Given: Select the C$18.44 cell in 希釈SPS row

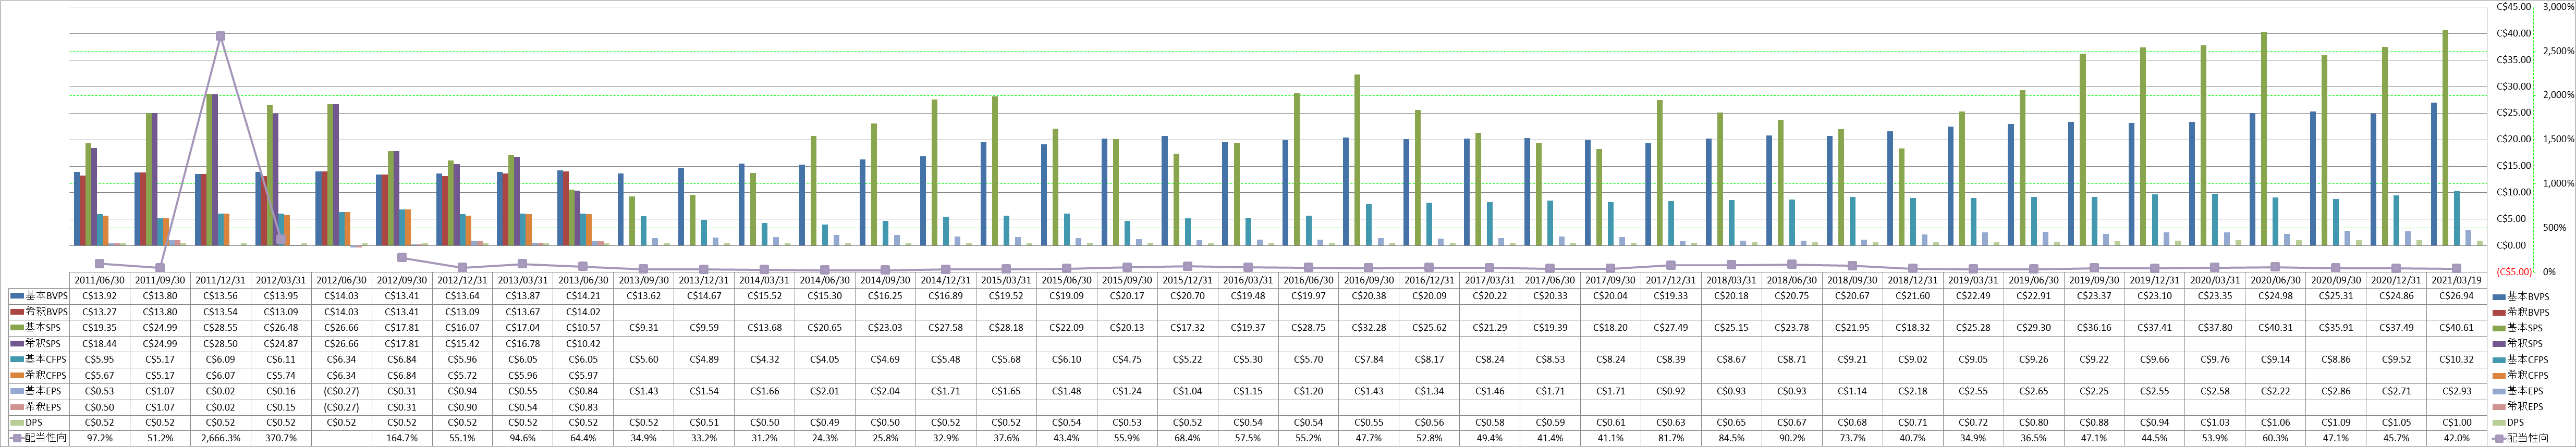Looking at the screenshot, I should (100, 343).
